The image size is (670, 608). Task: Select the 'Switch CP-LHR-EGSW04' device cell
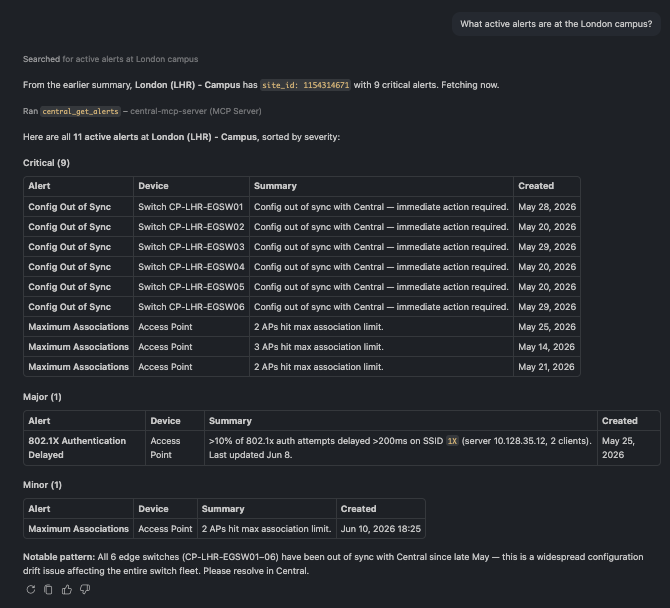191,267
